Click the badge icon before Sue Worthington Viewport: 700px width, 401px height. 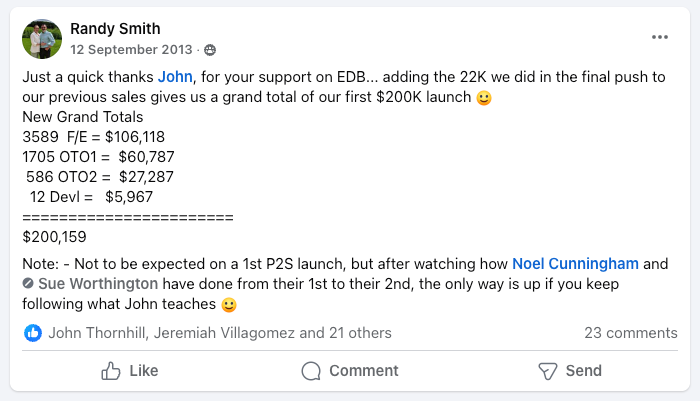point(28,284)
